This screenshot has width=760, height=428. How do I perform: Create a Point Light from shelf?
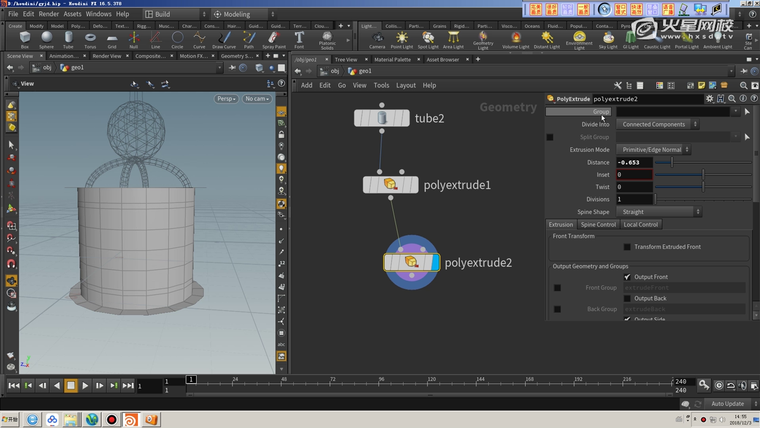(402, 38)
